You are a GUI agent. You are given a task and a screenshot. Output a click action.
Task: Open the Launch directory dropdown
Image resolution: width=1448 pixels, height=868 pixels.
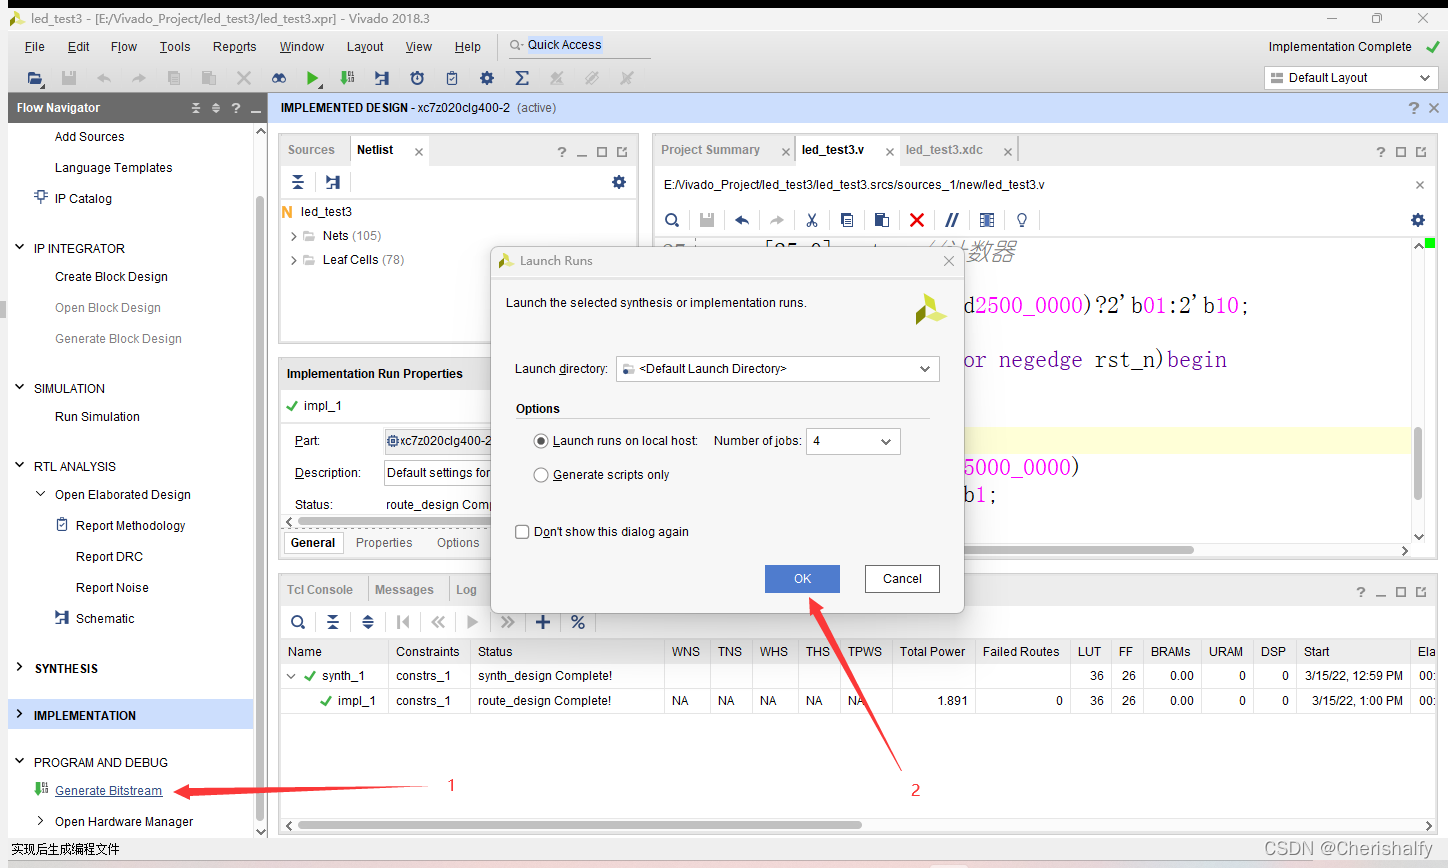778,369
